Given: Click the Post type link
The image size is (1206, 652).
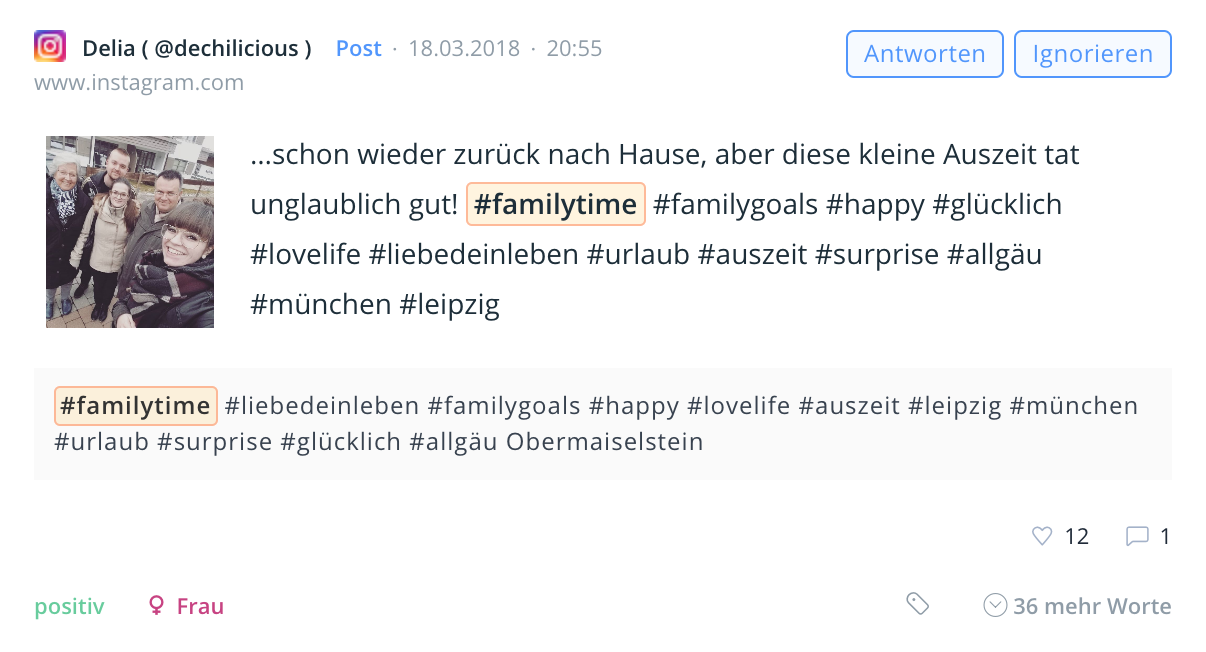Looking at the screenshot, I should (x=358, y=48).
